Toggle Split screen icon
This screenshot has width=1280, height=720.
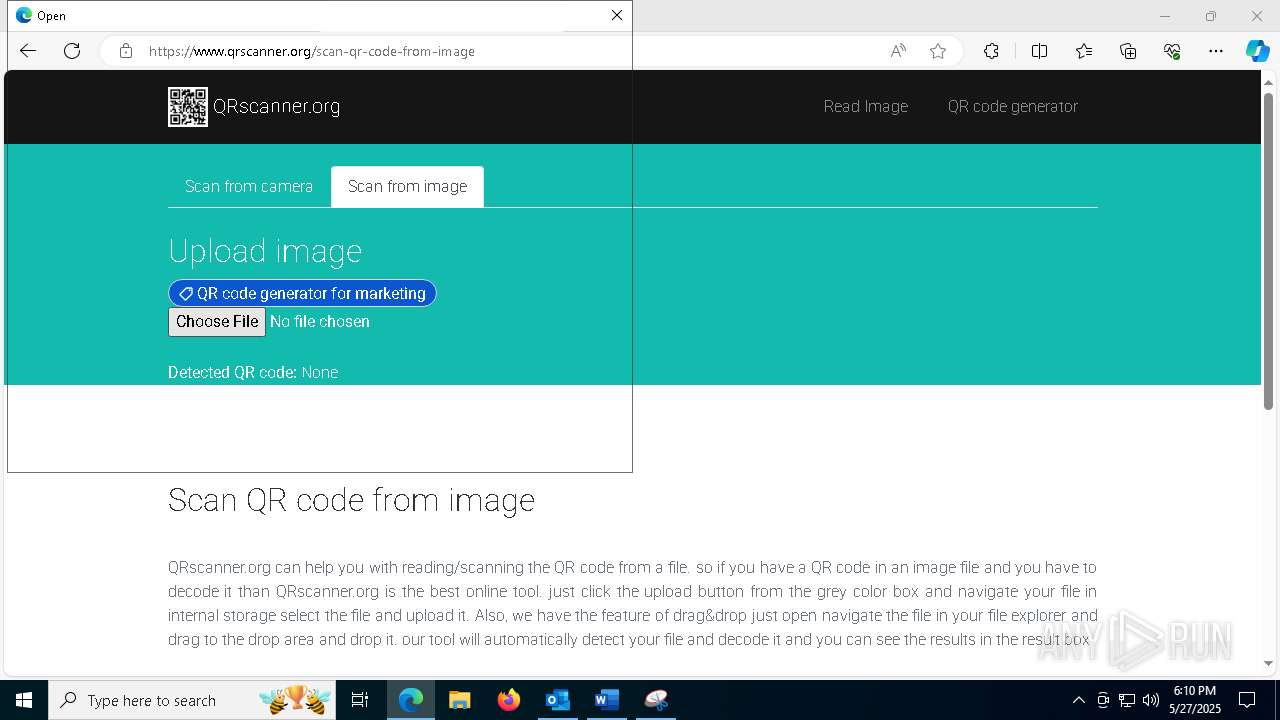[x=1039, y=51]
